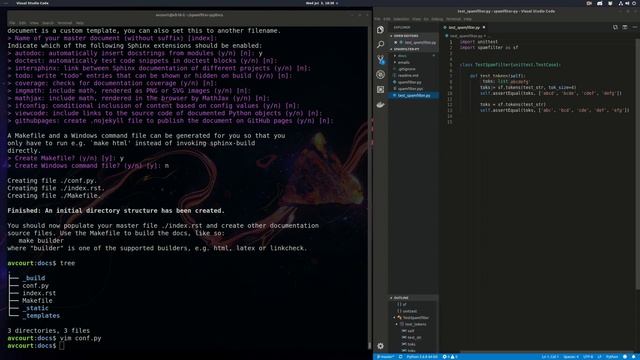Collapse test_tokens method in Outline
640x360 pixels.
397,324
